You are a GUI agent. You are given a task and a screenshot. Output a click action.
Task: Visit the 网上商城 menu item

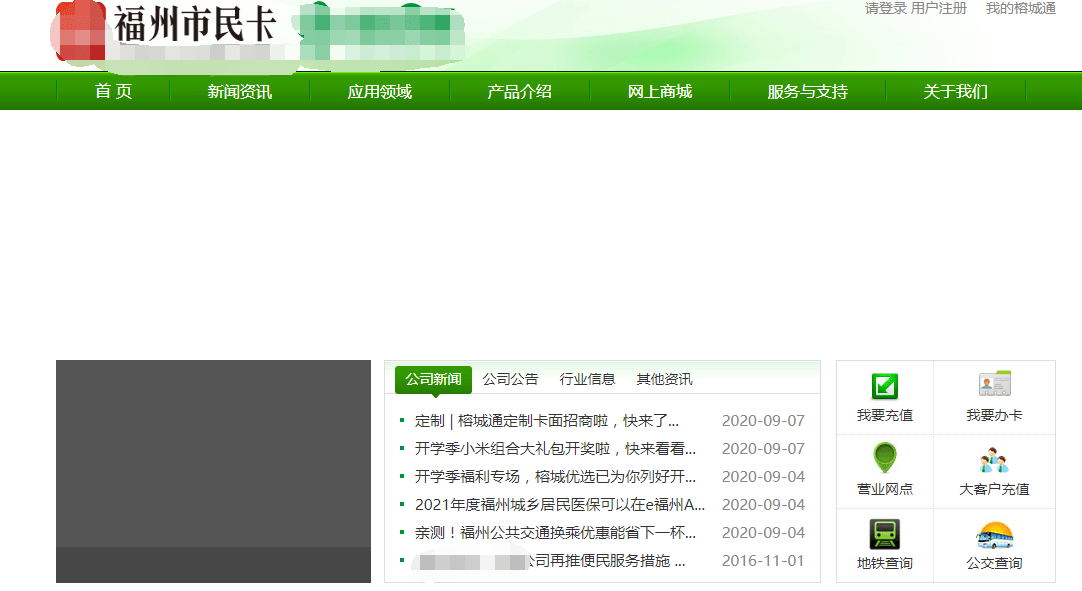pyautogui.click(x=659, y=92)
